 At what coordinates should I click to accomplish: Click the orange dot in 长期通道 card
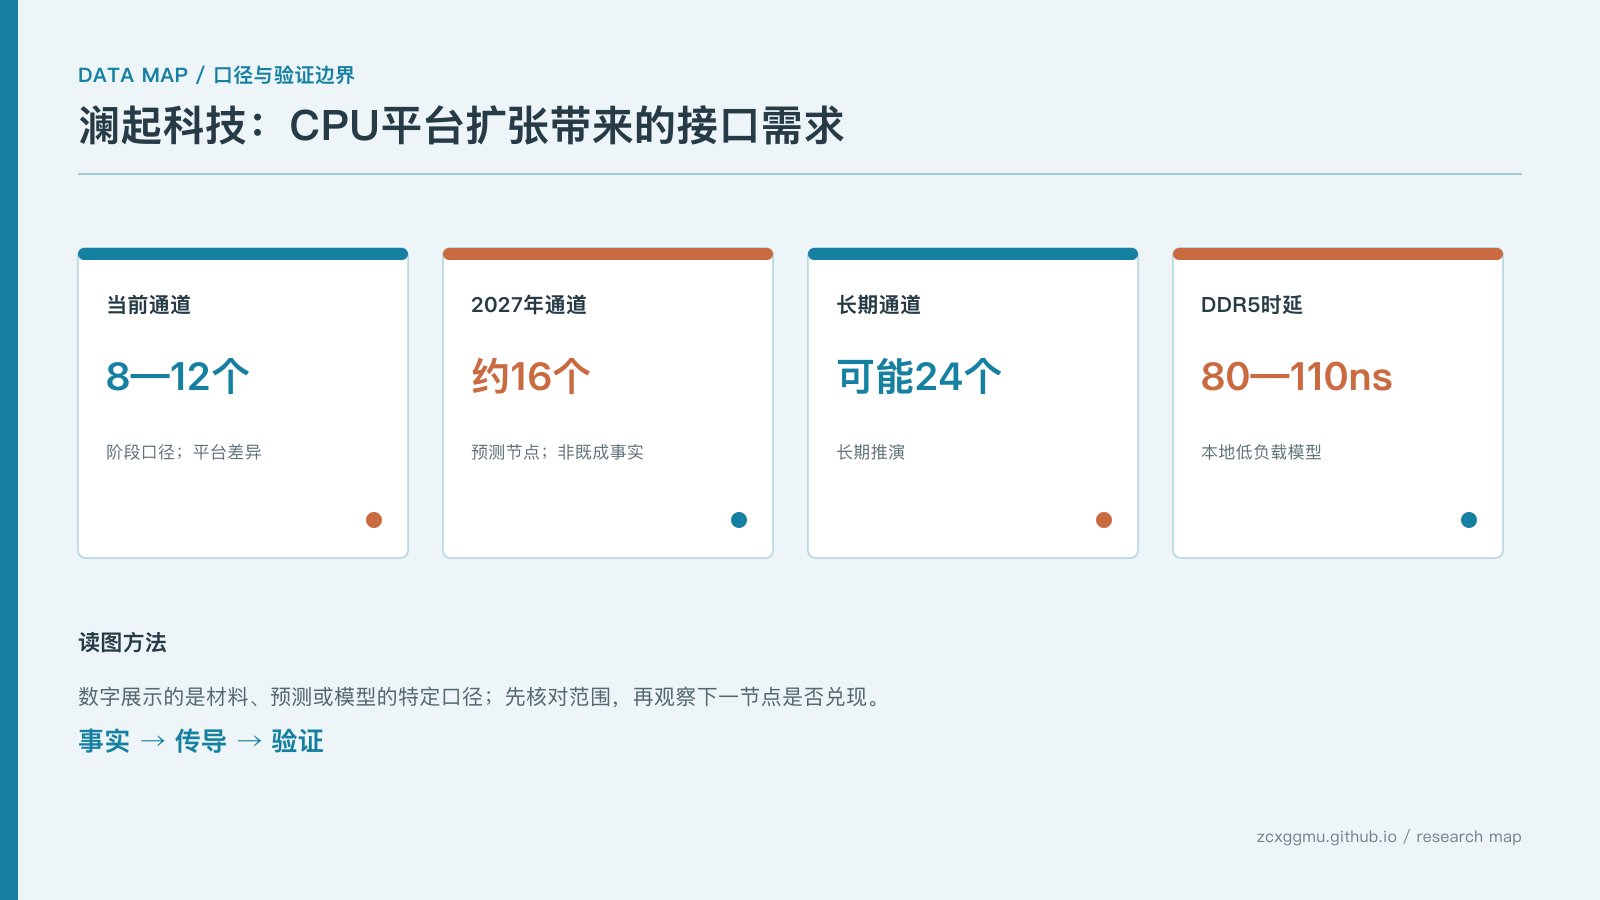1104,520
